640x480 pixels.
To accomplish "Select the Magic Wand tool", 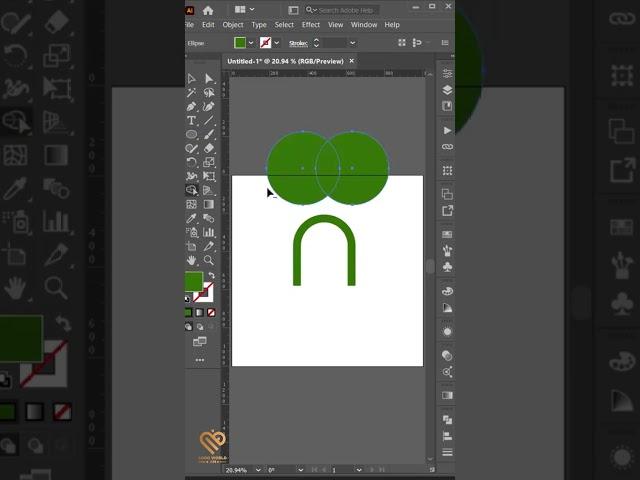I will pyautogui.click(x=191, y=93).
